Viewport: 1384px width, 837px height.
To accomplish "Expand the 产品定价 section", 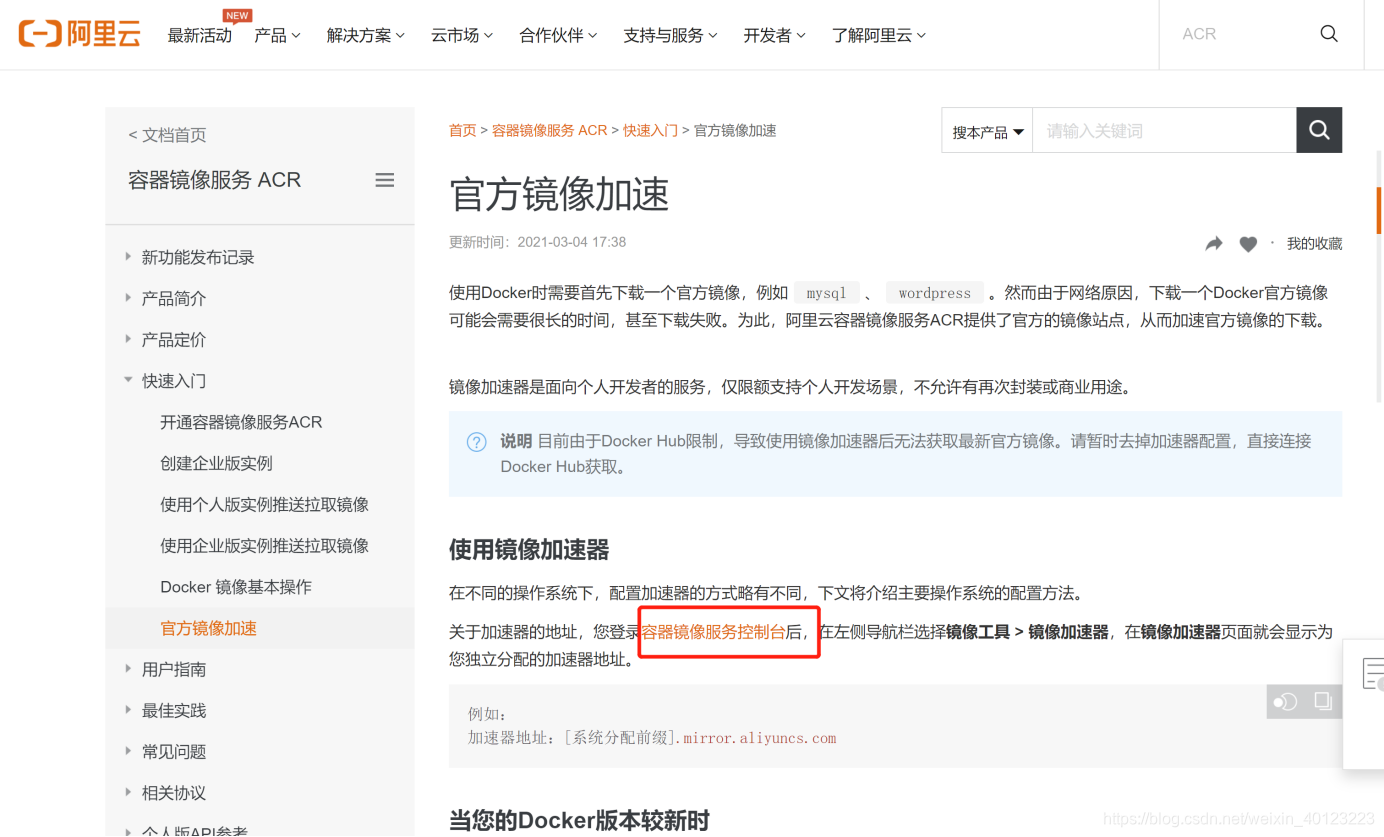I will [x=174, y=339].
